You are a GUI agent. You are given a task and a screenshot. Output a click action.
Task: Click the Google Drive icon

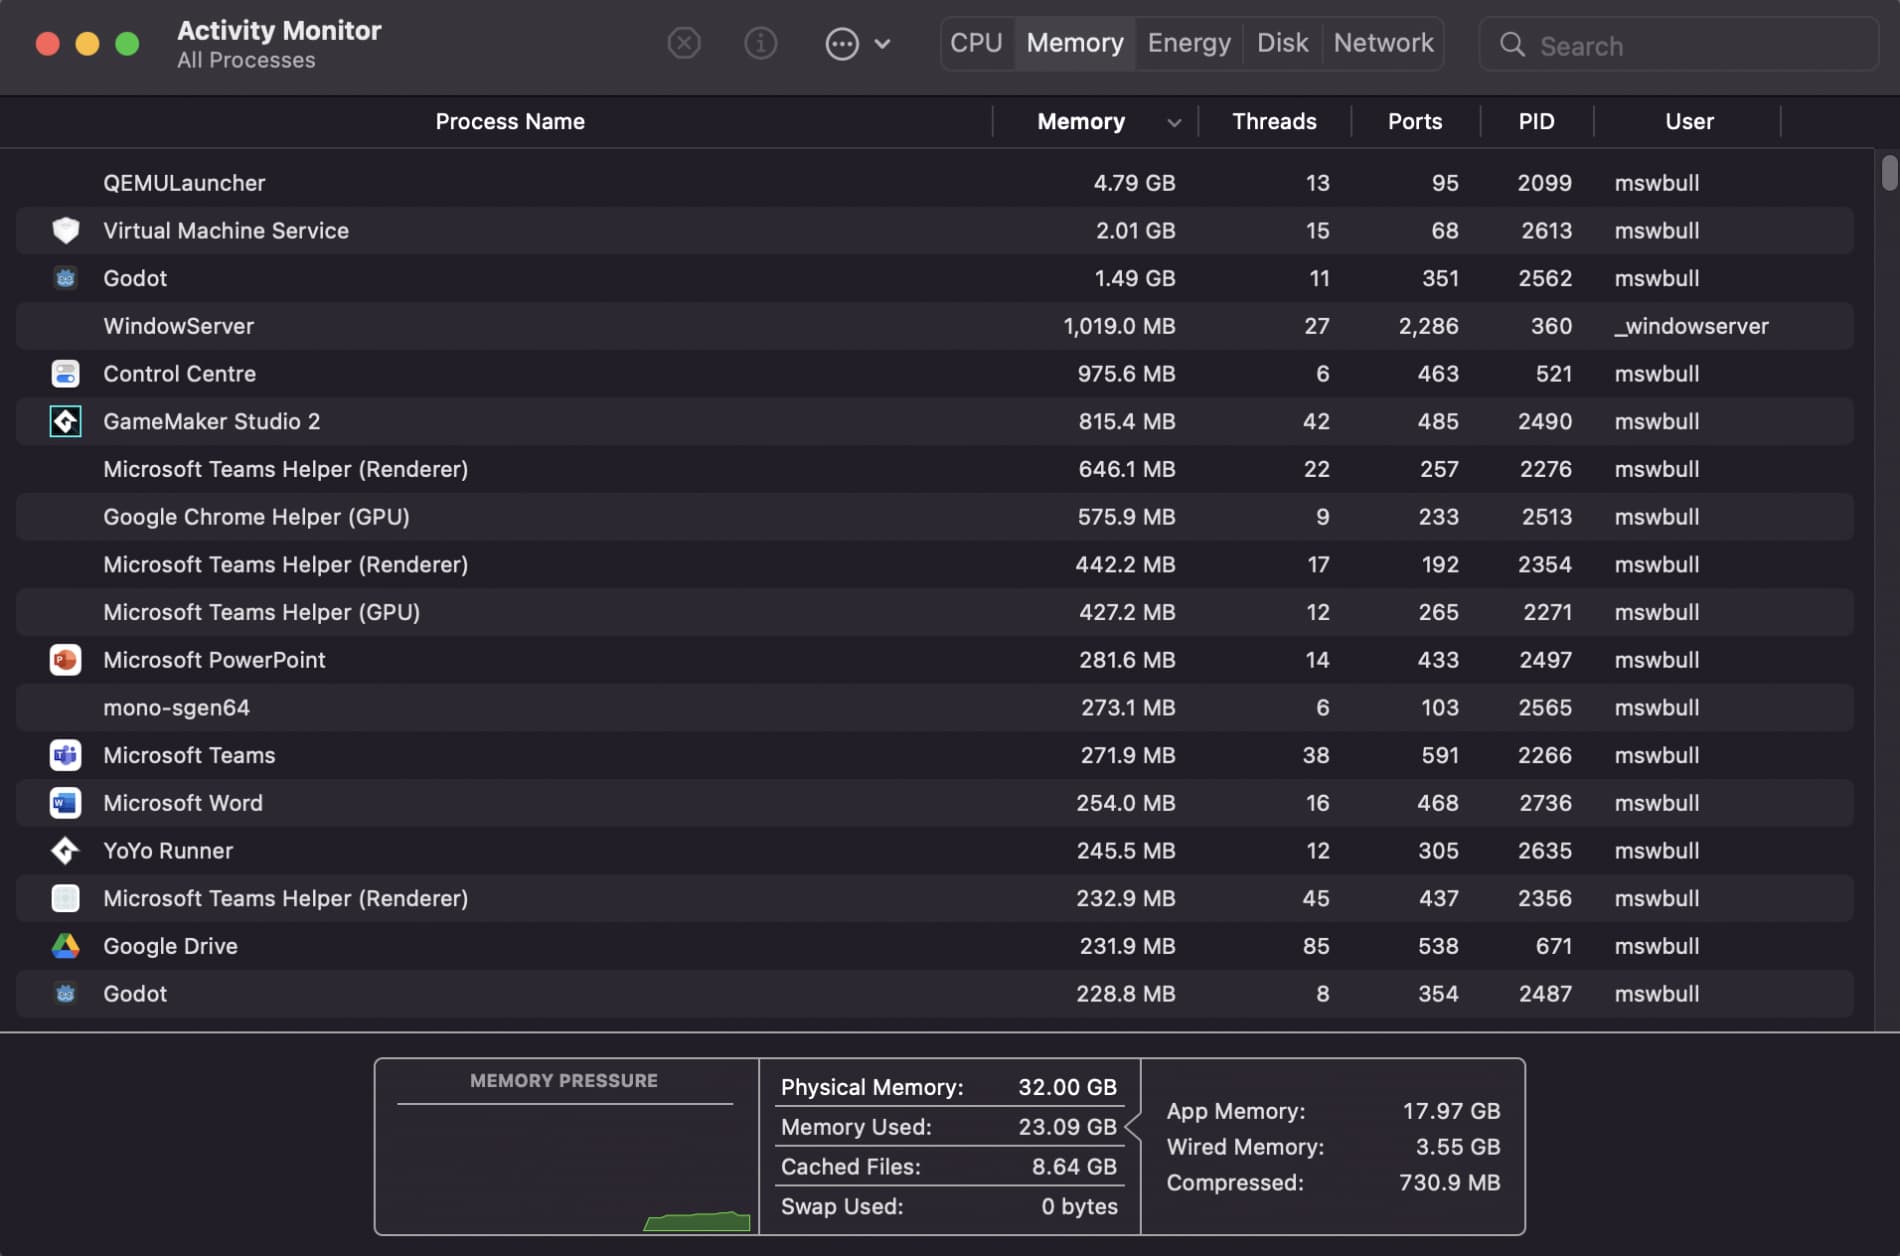click(x=65, y=946)
